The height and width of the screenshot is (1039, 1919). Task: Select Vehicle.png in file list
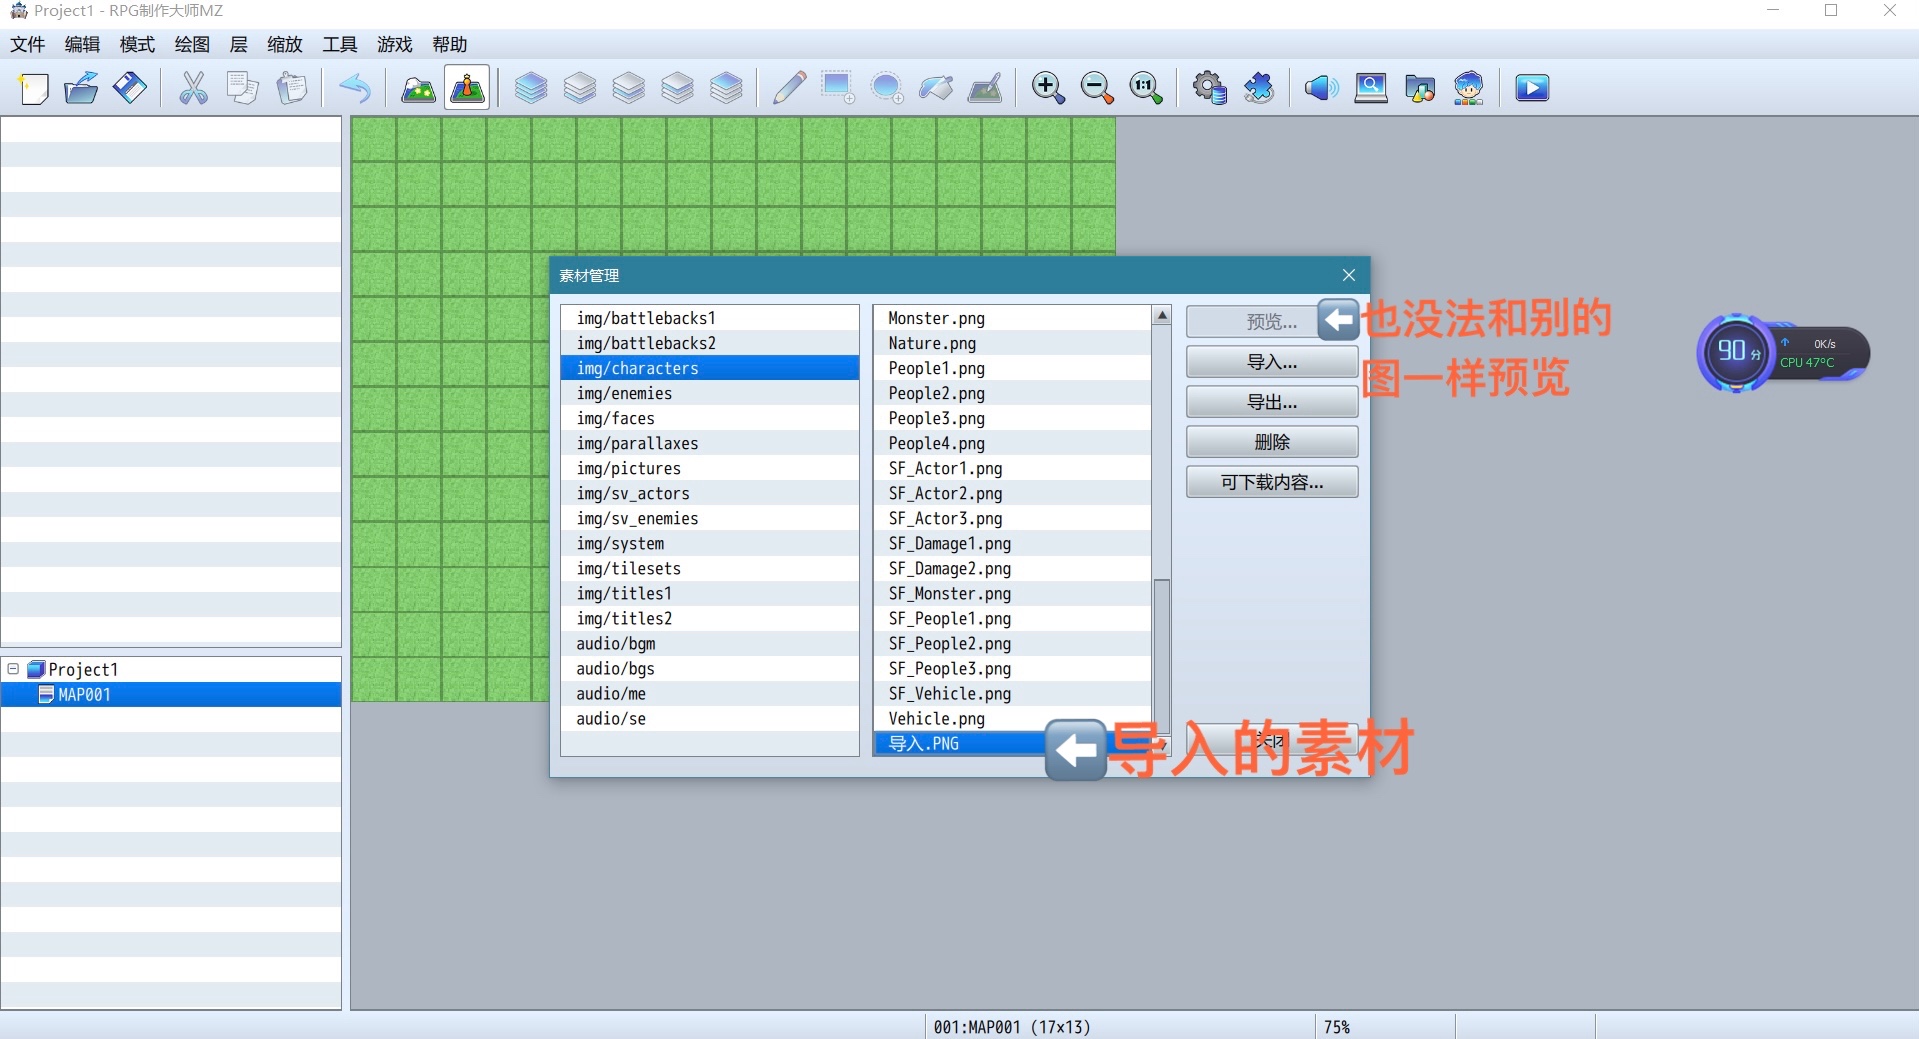(x=1012, y=718)
